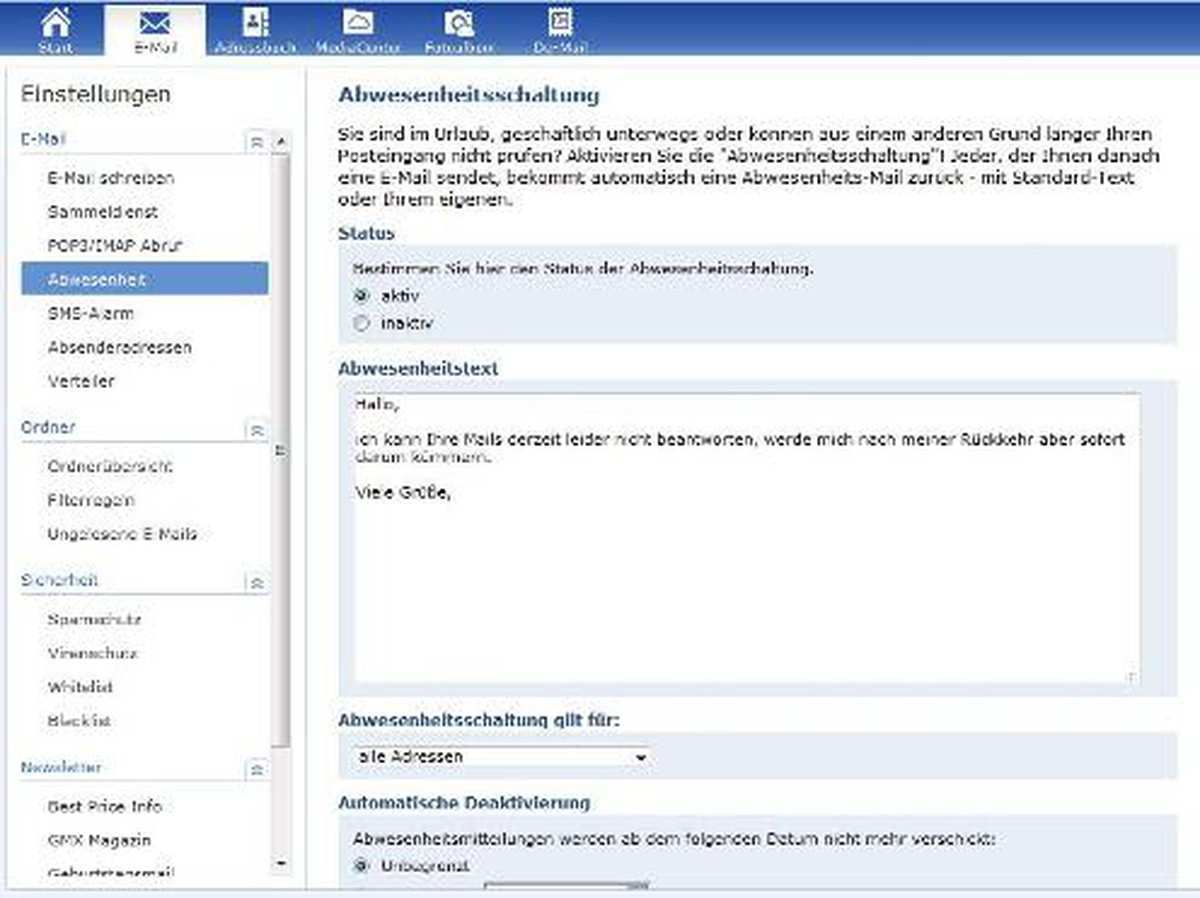
Task: Collapse the Newsletter settings section
Action: tap(257, 769)
